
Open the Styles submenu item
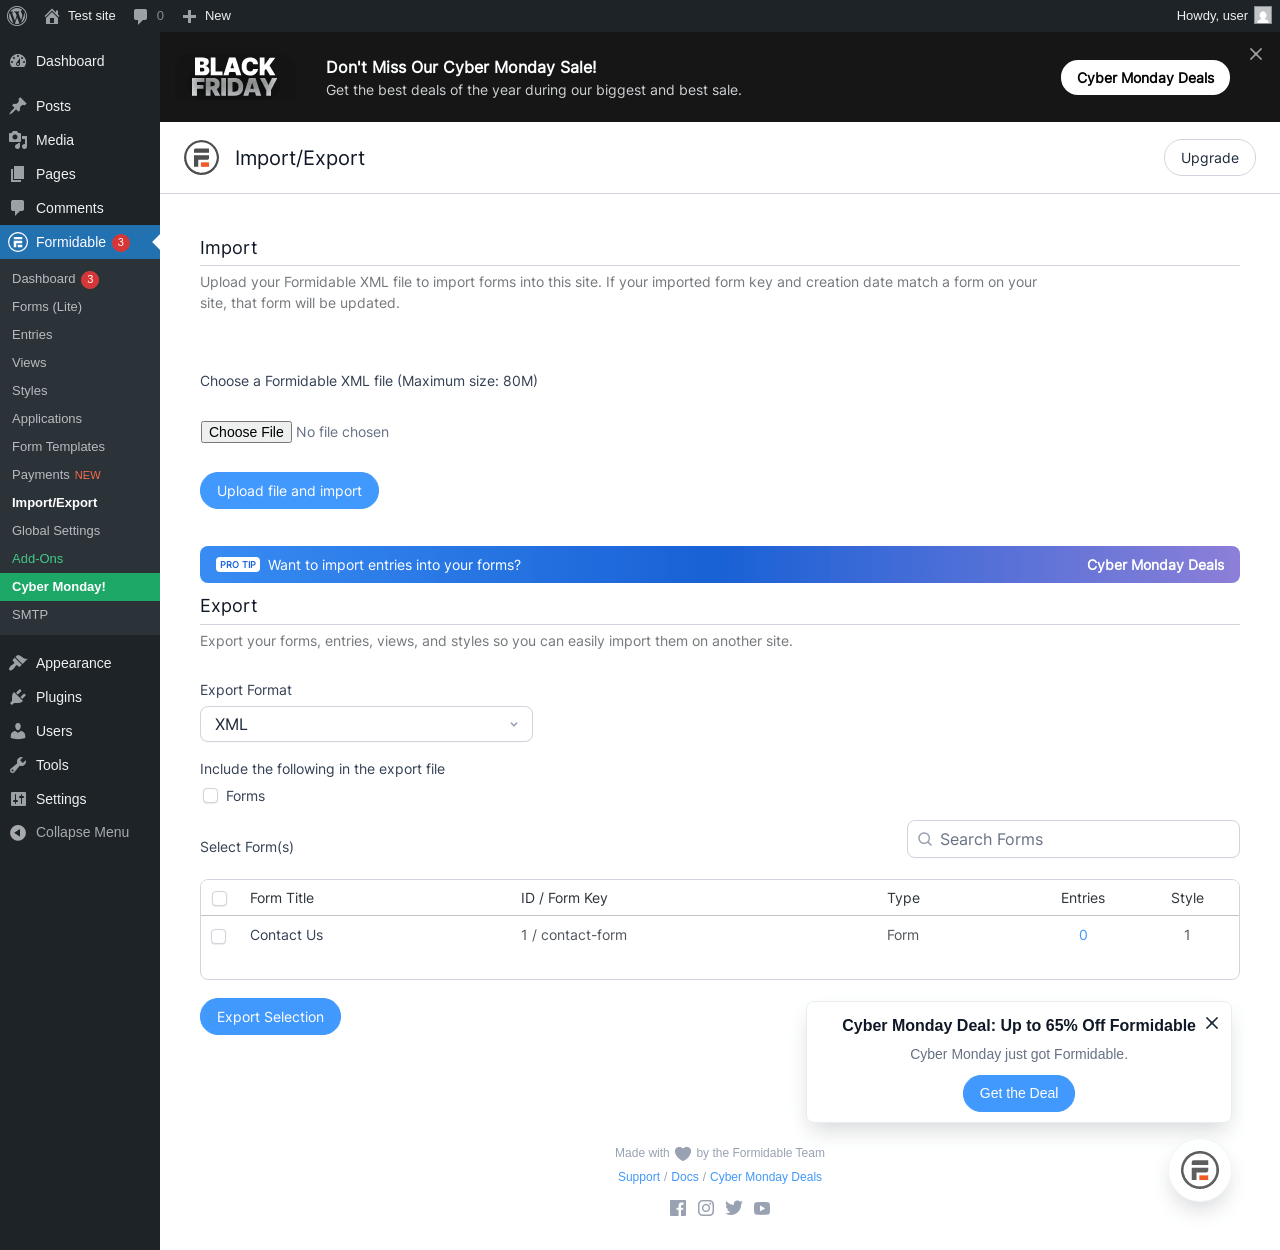(x=80, y=391)
